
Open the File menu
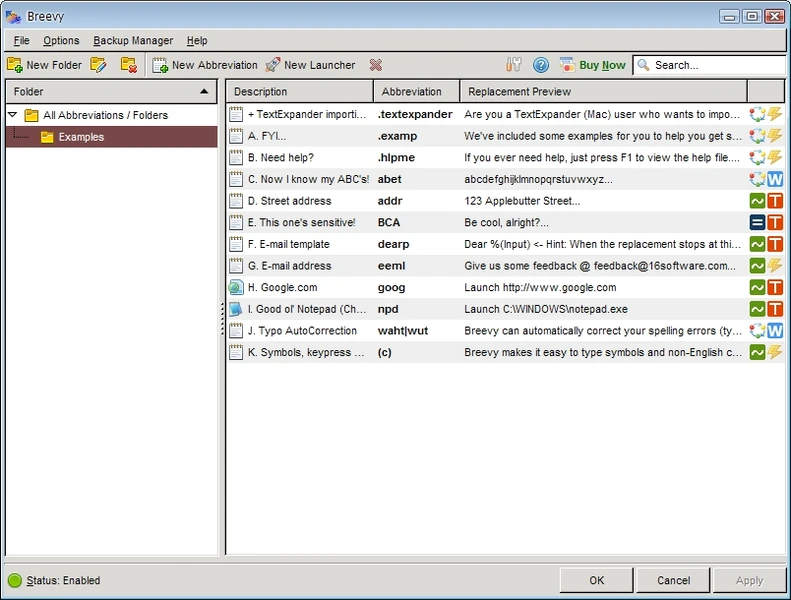click(22, 41)
